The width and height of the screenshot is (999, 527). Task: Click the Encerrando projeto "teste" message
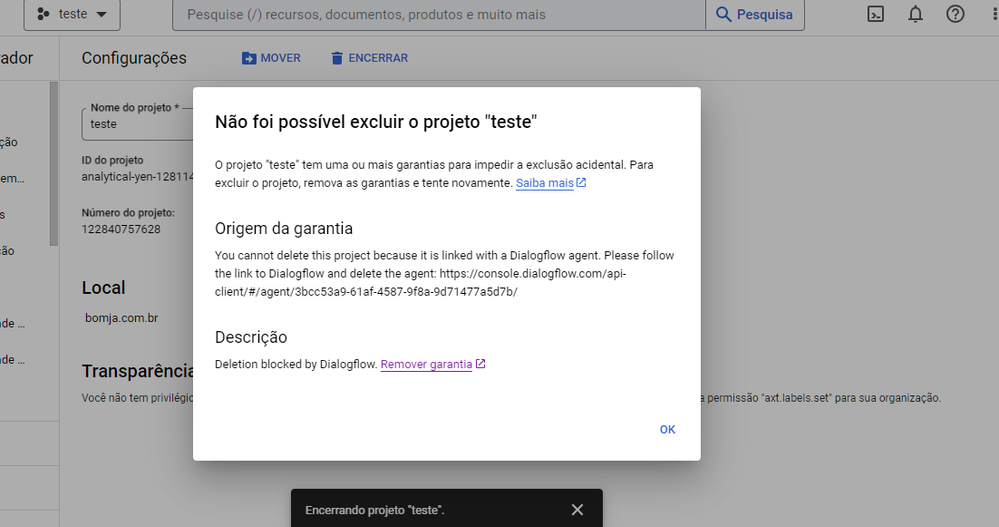click(375, 510)
